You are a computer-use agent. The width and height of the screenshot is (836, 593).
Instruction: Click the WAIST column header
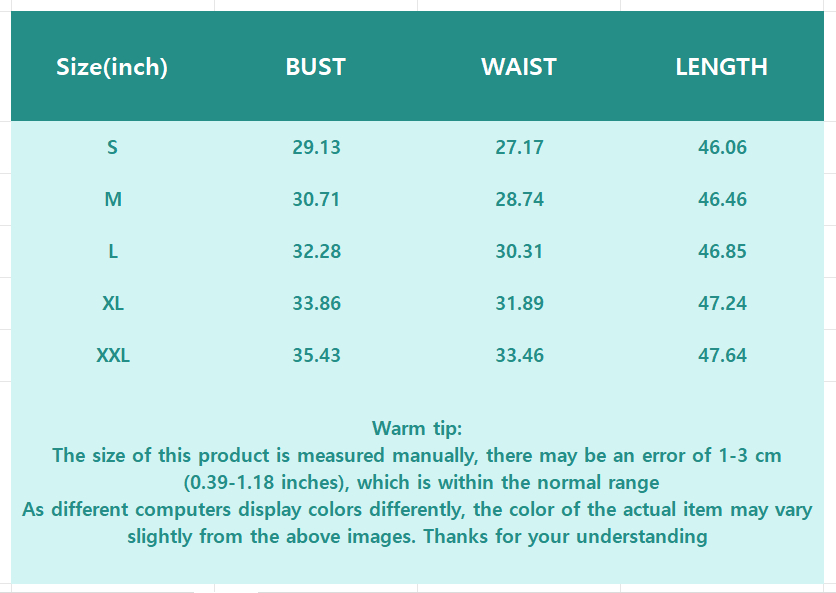(x=518, y=67)
